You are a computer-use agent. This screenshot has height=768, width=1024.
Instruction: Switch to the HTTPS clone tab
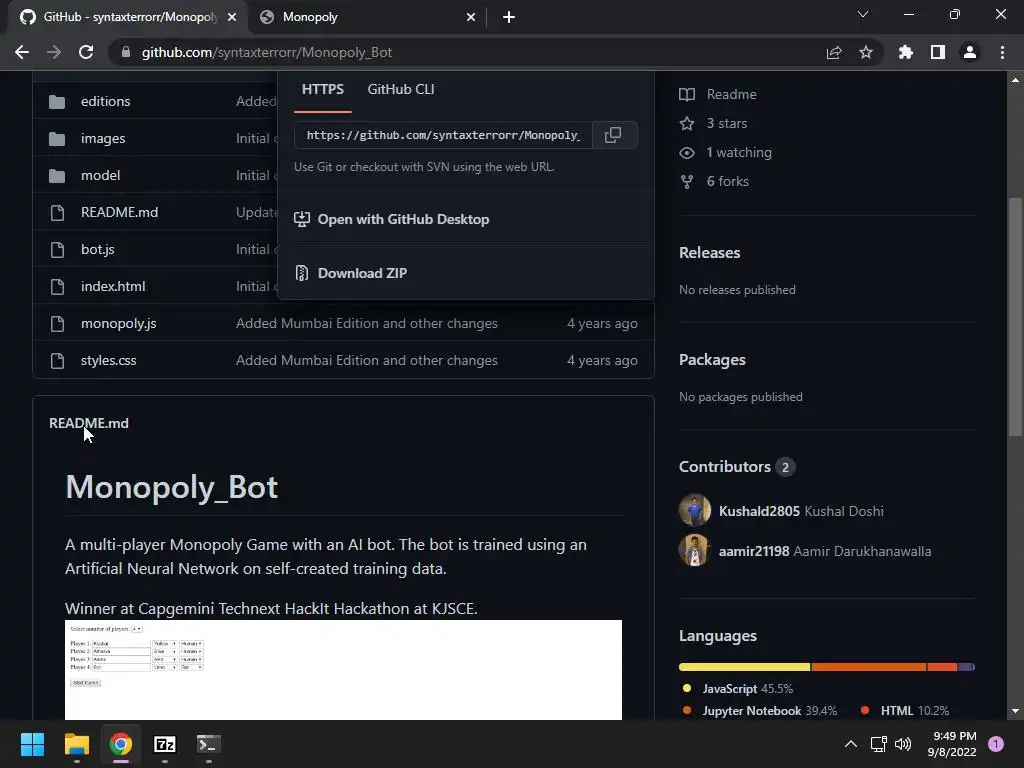(x=323, y=89)
